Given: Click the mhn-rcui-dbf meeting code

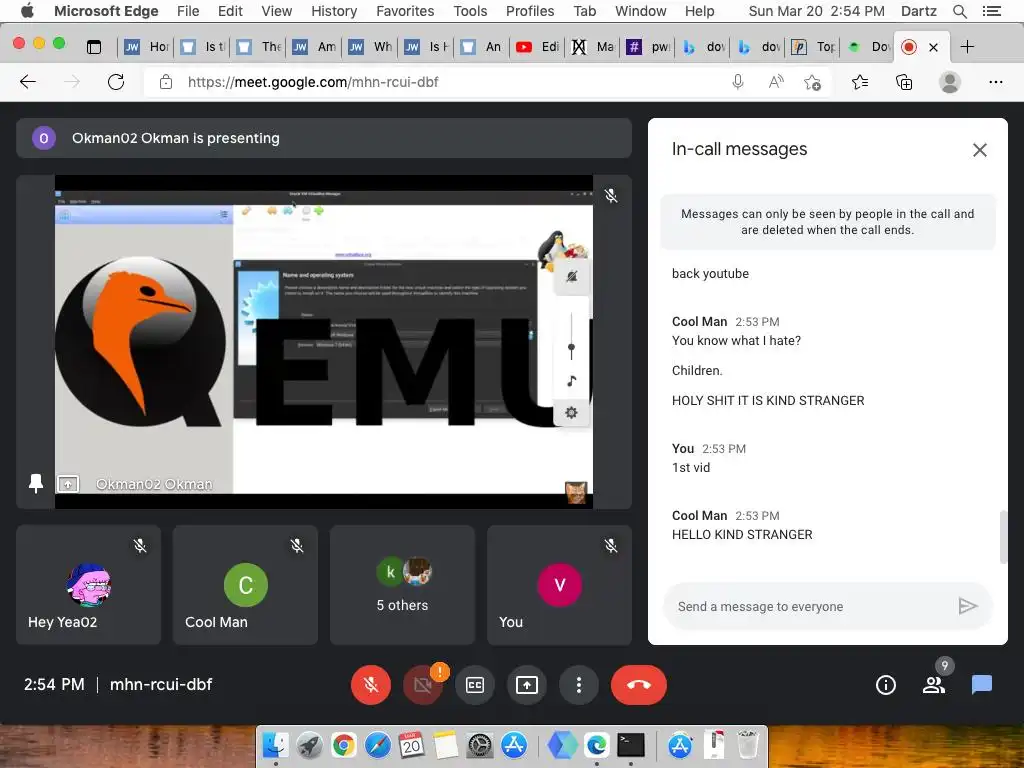Looking at the screenshot, I should point(161,684).
